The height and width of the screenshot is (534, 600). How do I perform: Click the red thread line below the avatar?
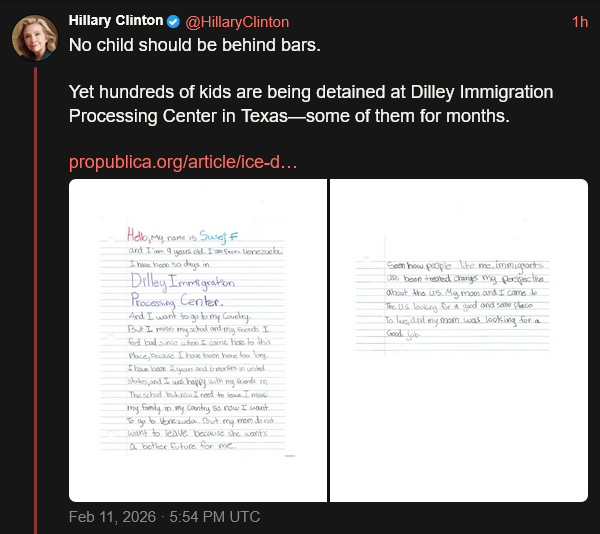(34, 300)
